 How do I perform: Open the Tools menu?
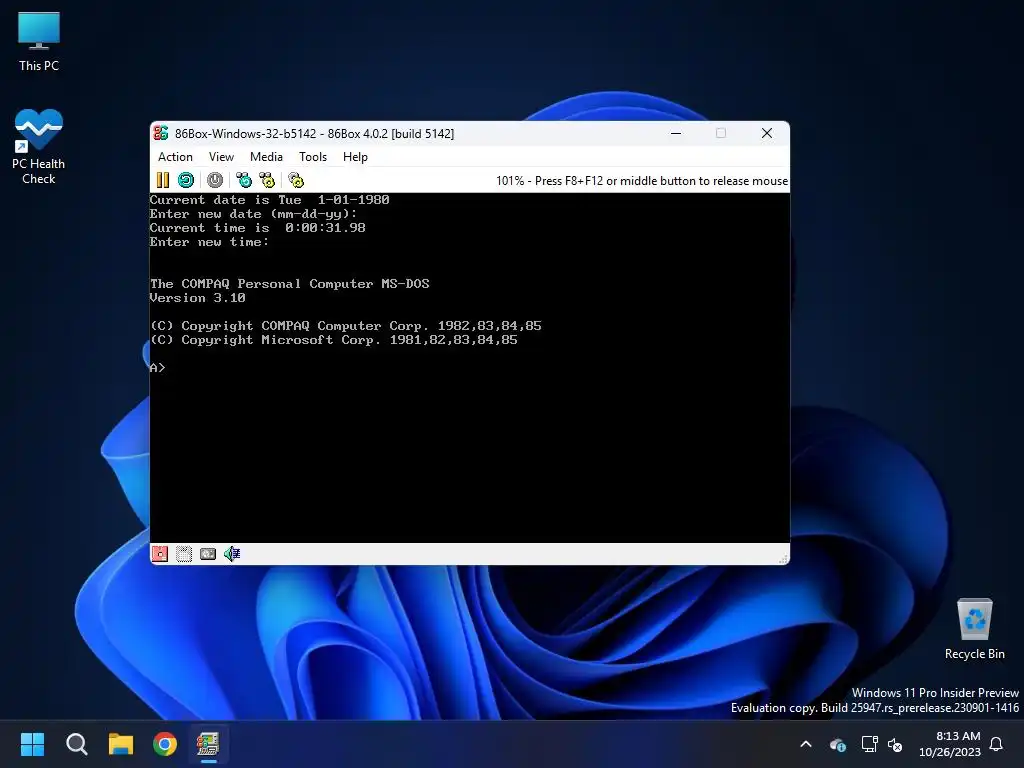[313, 157]
